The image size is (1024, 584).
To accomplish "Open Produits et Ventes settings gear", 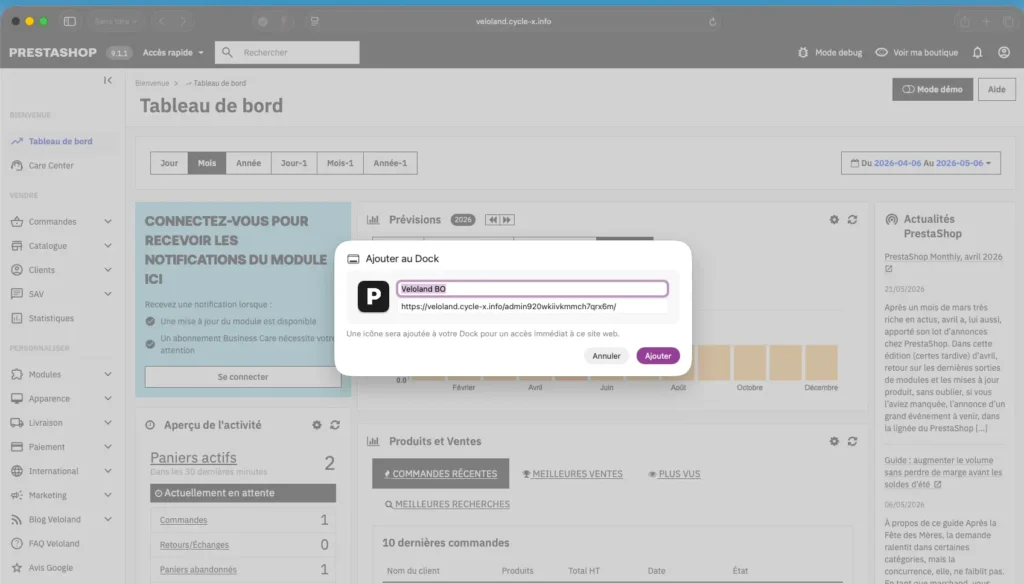I will pos(834,442).
